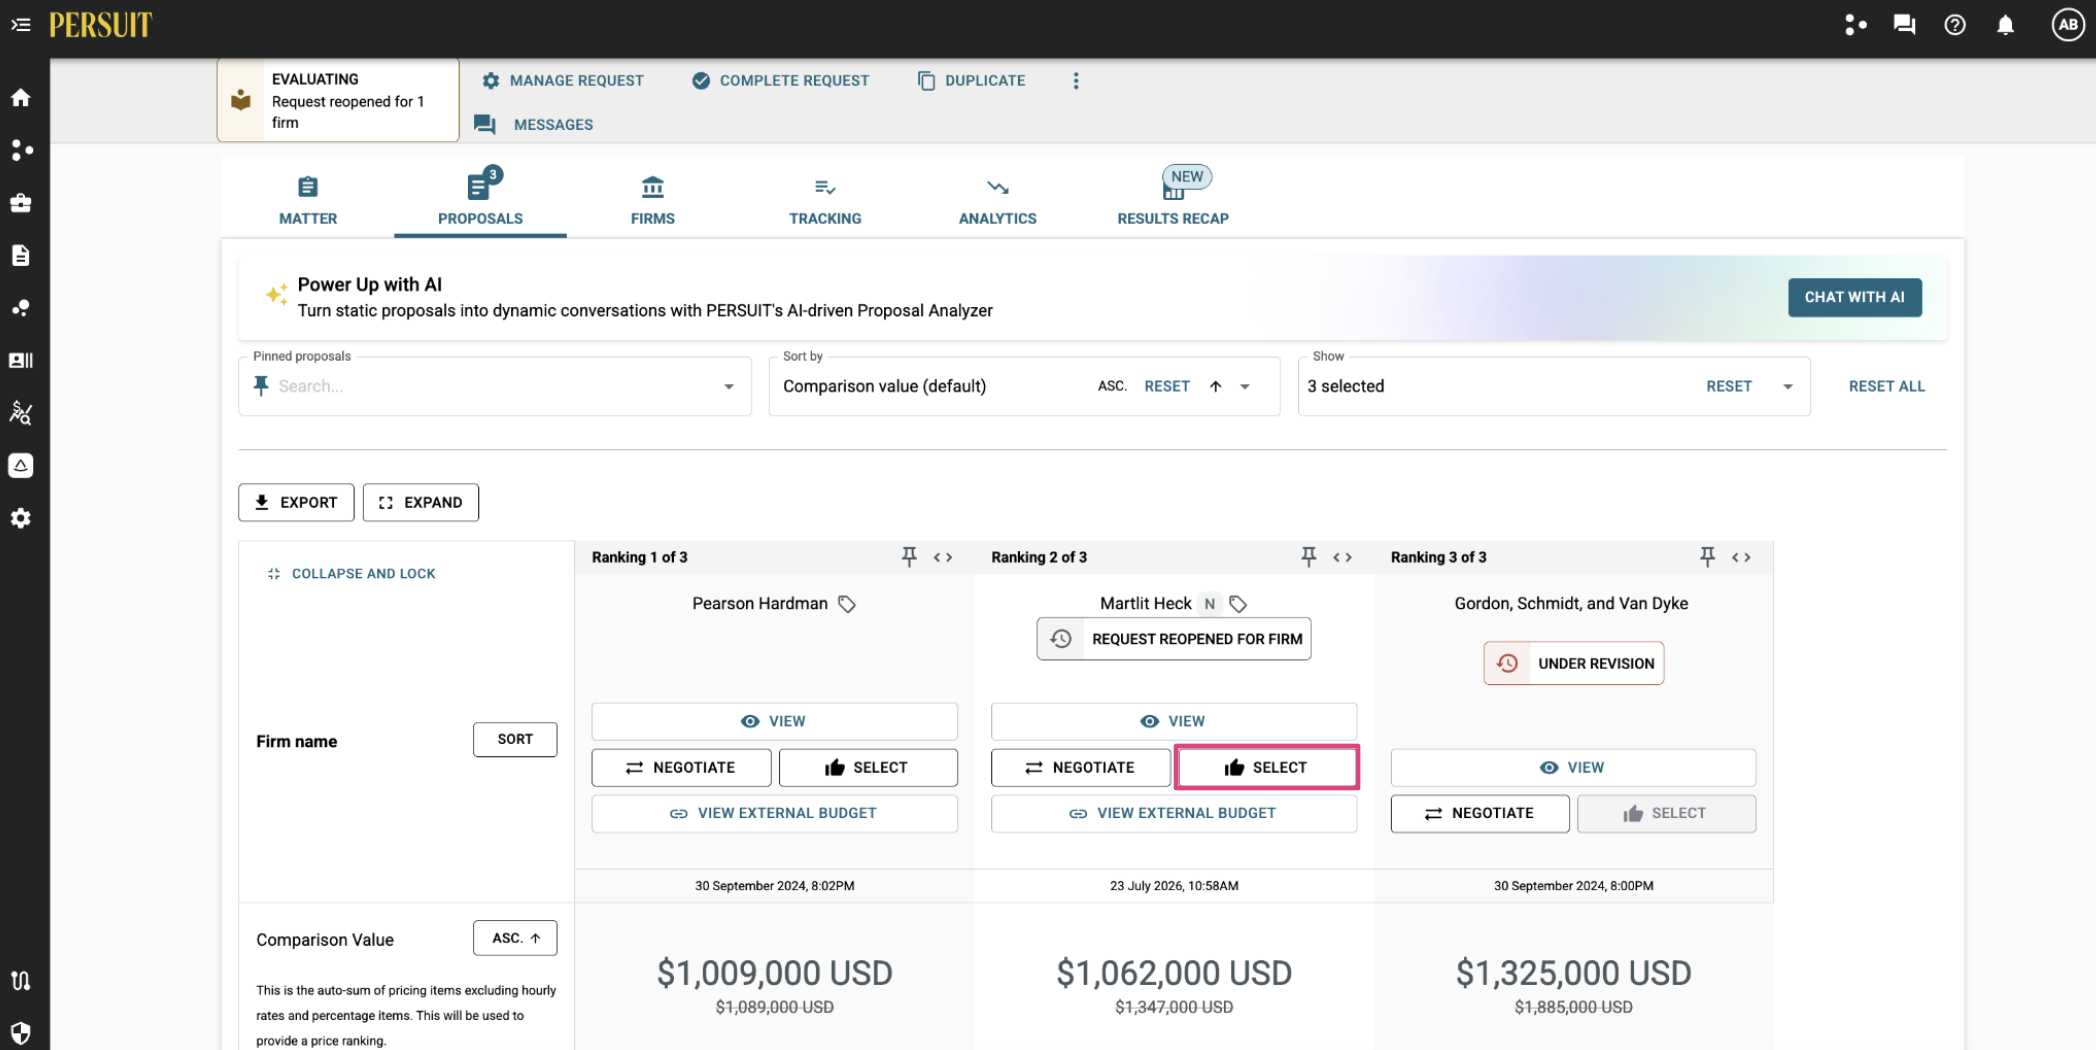2096x1050 pixels.
Task: Switch to the Proposals tab
Action: 480,200
